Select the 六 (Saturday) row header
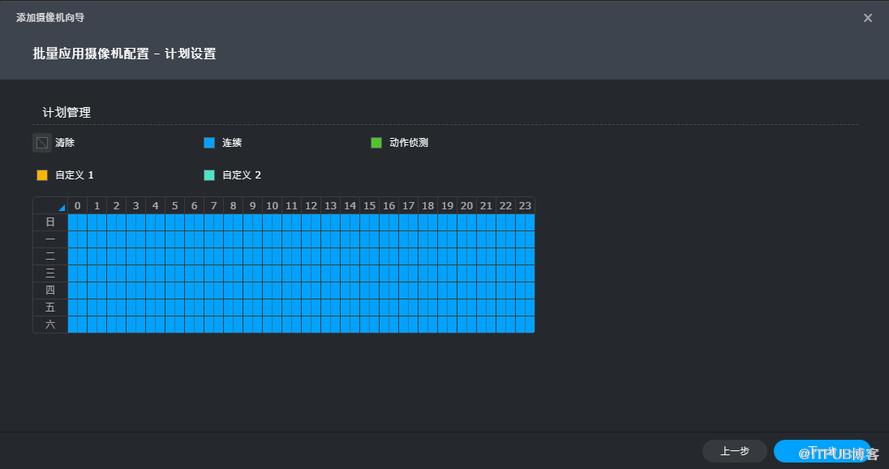This screenshot has width=889, height=469. [x=50, y=324]
